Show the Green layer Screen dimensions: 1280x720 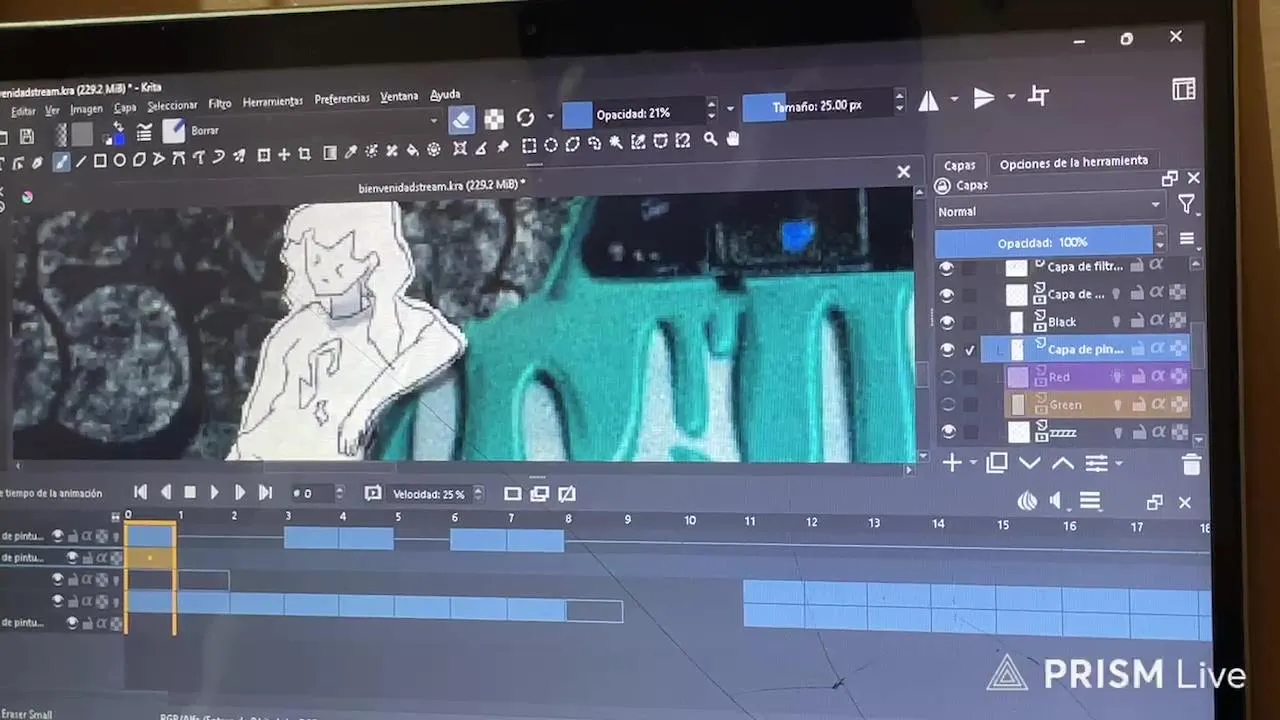(946, 405)
